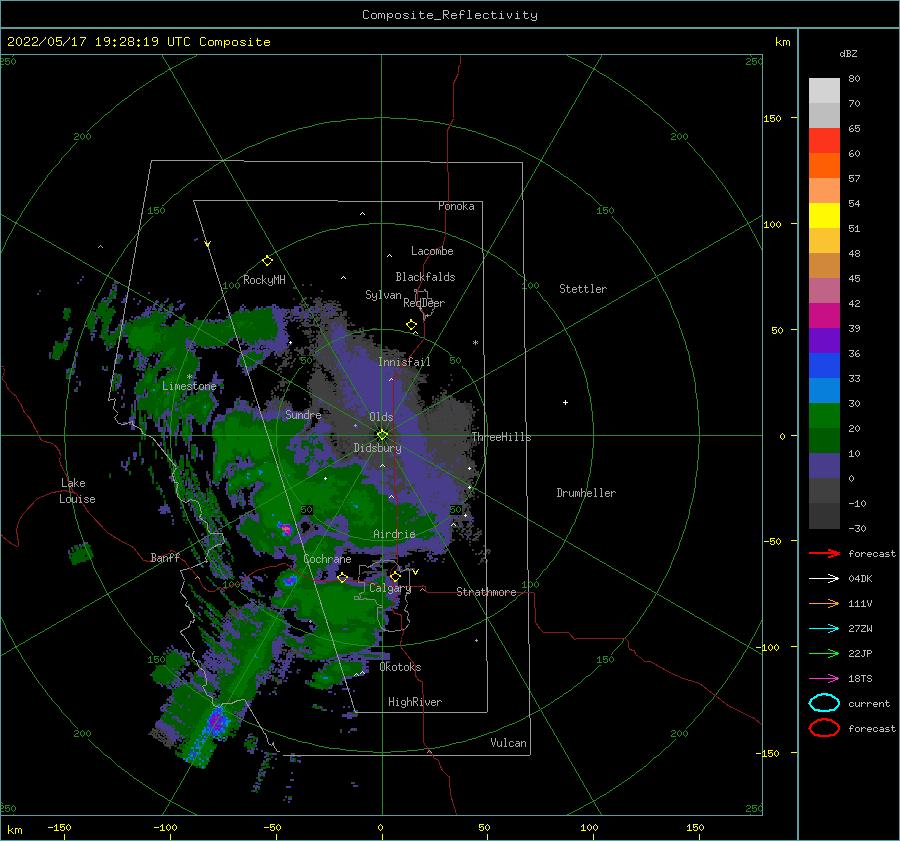This screenshot has width=900, height=841.
Task: Click the purple storm core in southwest
Action: pos(216,720)
